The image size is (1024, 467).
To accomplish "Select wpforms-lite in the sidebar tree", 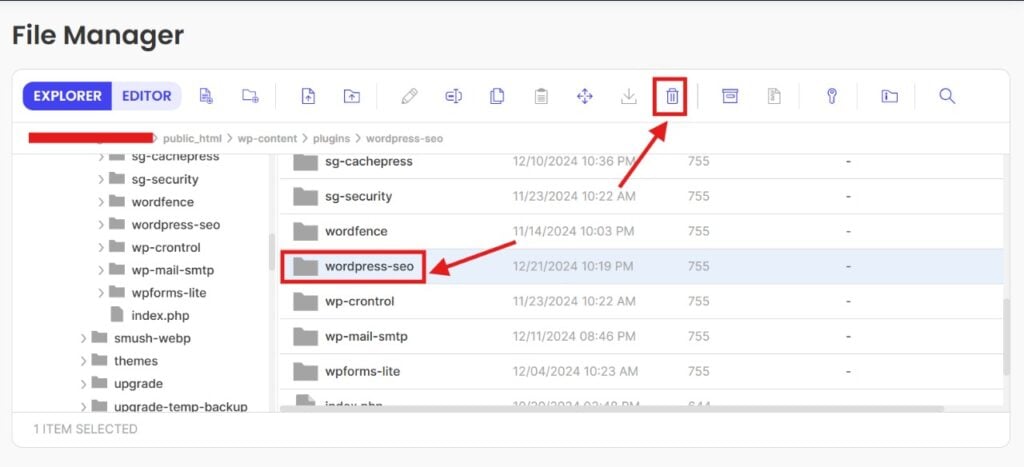I will (x=168, y=293).
